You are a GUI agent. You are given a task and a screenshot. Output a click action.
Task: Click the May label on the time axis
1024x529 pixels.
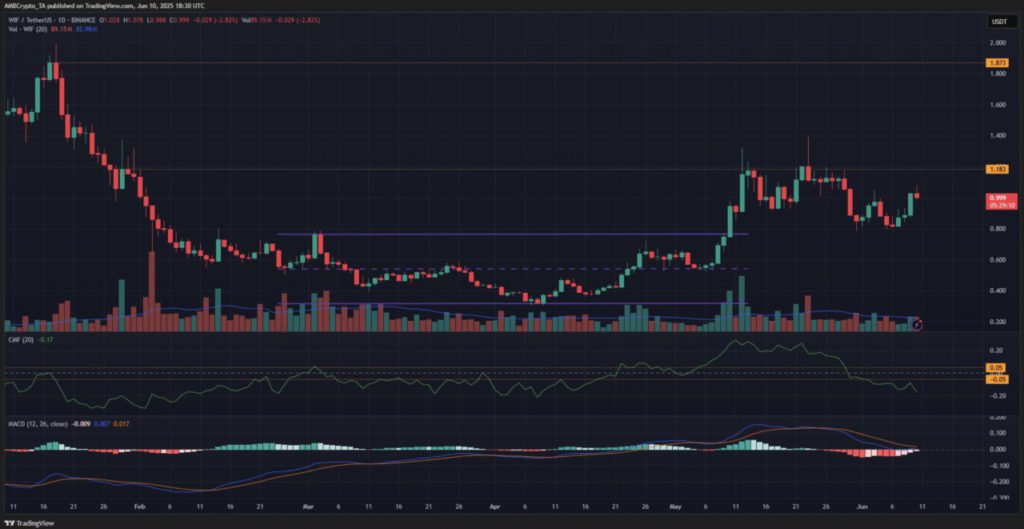pos(675,506)
